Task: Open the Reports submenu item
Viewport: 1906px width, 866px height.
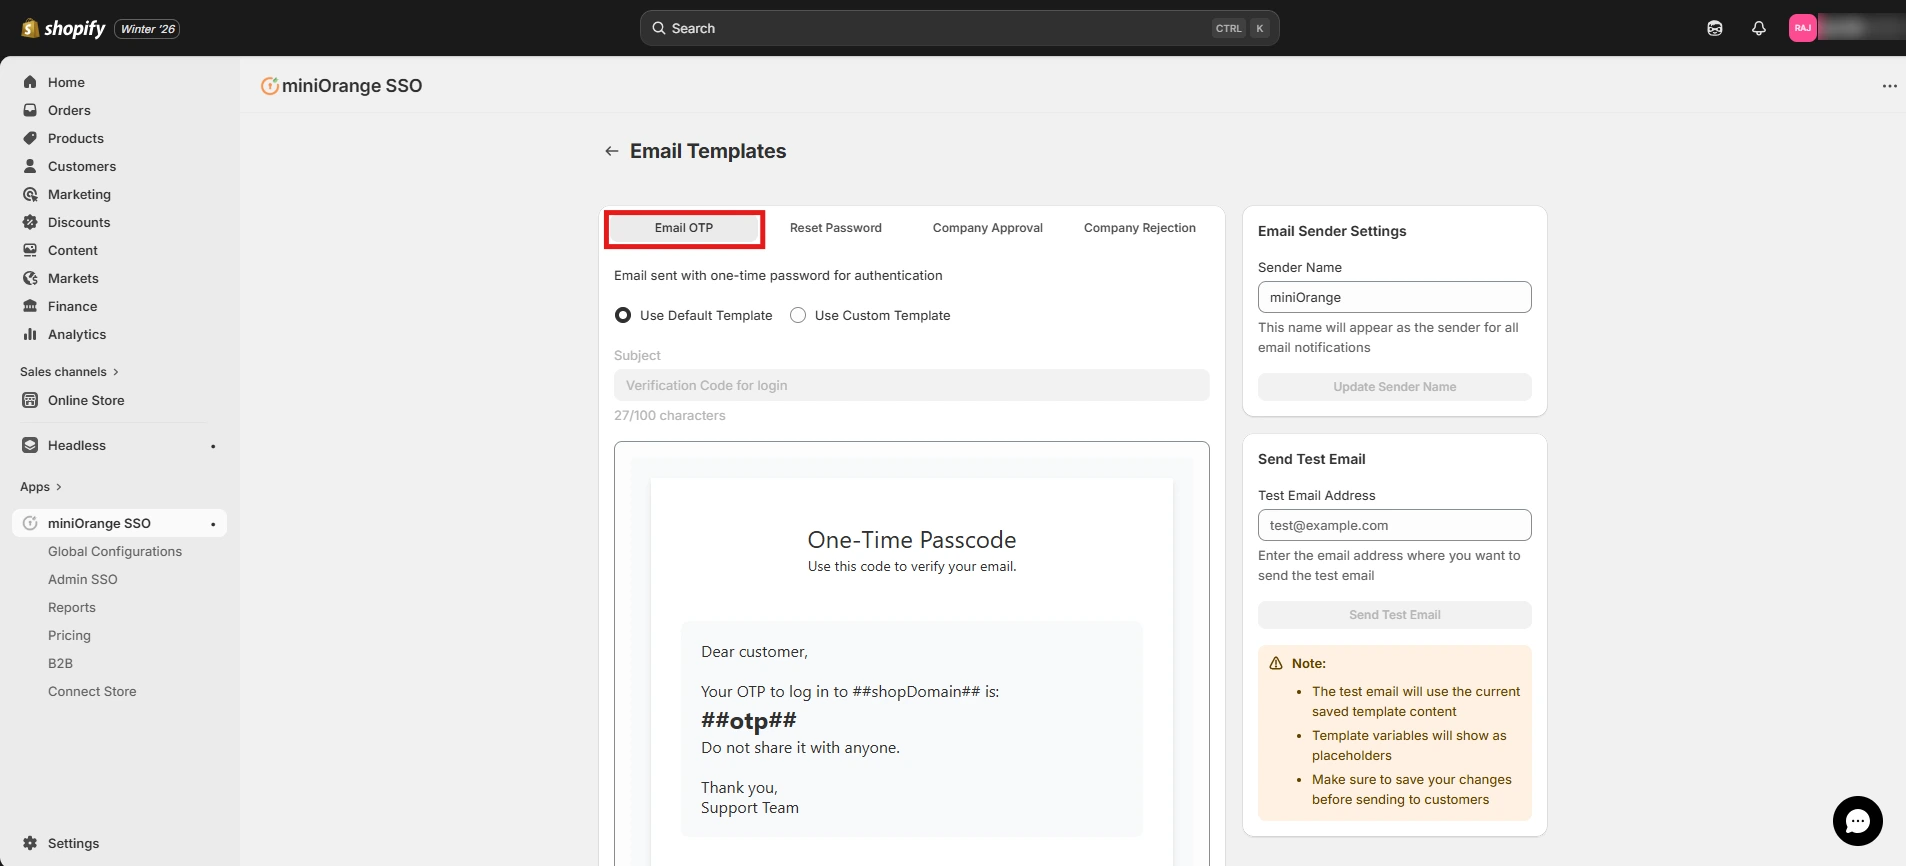Action: (x=72, y=607)
